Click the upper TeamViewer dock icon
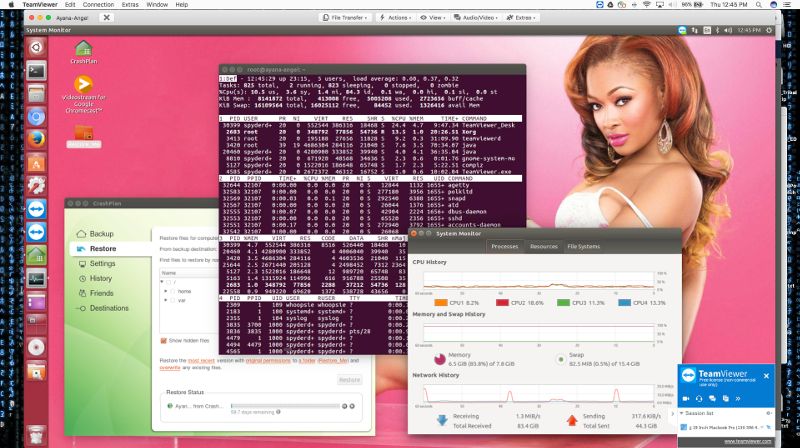 click(36, 209)
